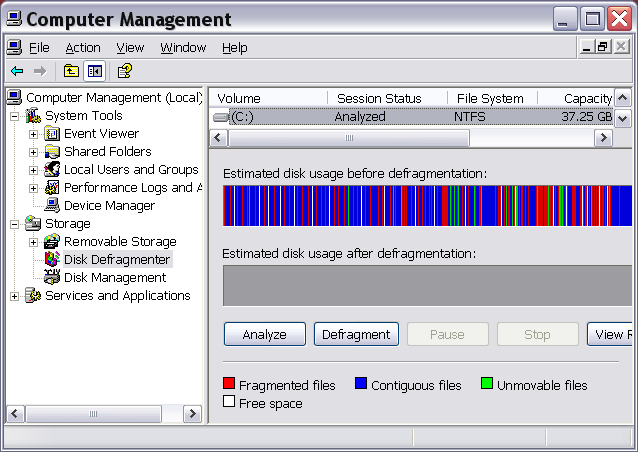
Task: Click the red Fragmented files legend swatch
Action: click(x=229, y=383)
